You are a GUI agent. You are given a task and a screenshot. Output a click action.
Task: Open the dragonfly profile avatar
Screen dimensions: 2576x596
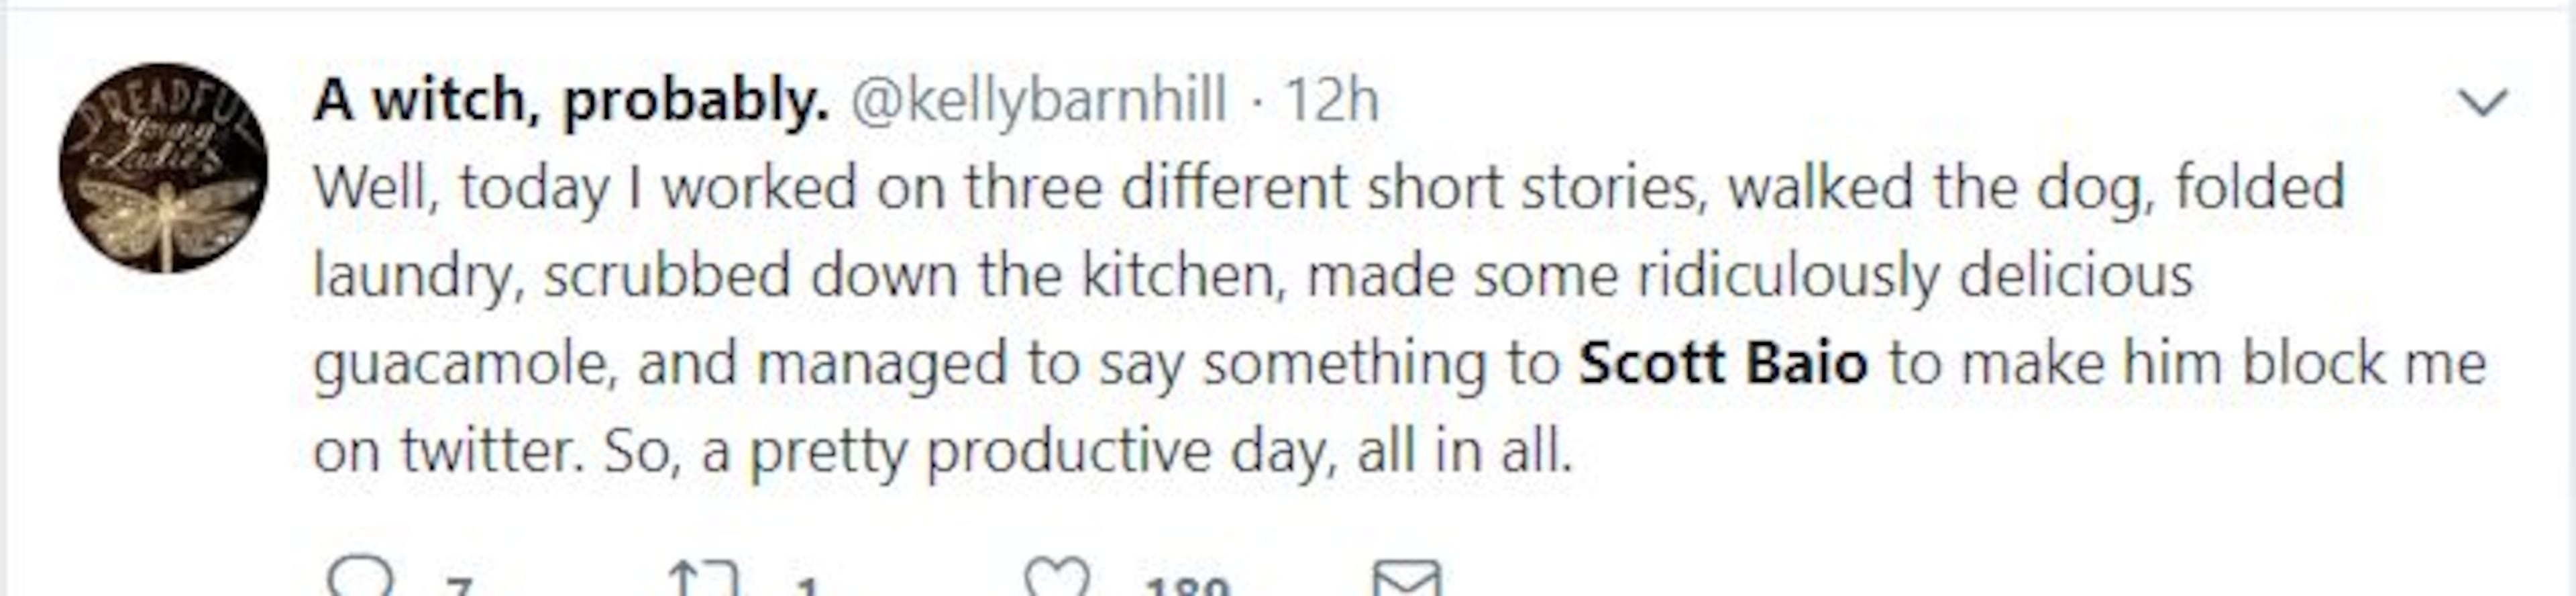[163, 168]
